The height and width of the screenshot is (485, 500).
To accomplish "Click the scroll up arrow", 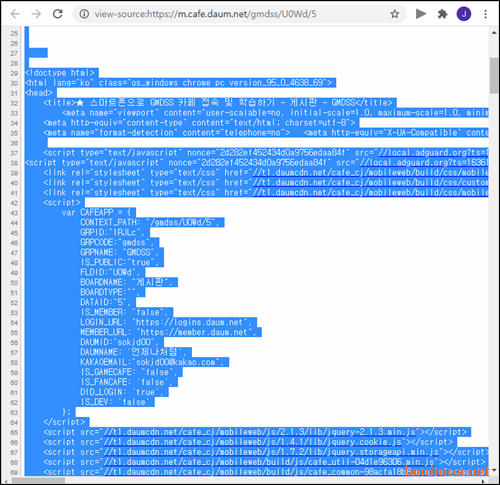I will pos(494,33).
